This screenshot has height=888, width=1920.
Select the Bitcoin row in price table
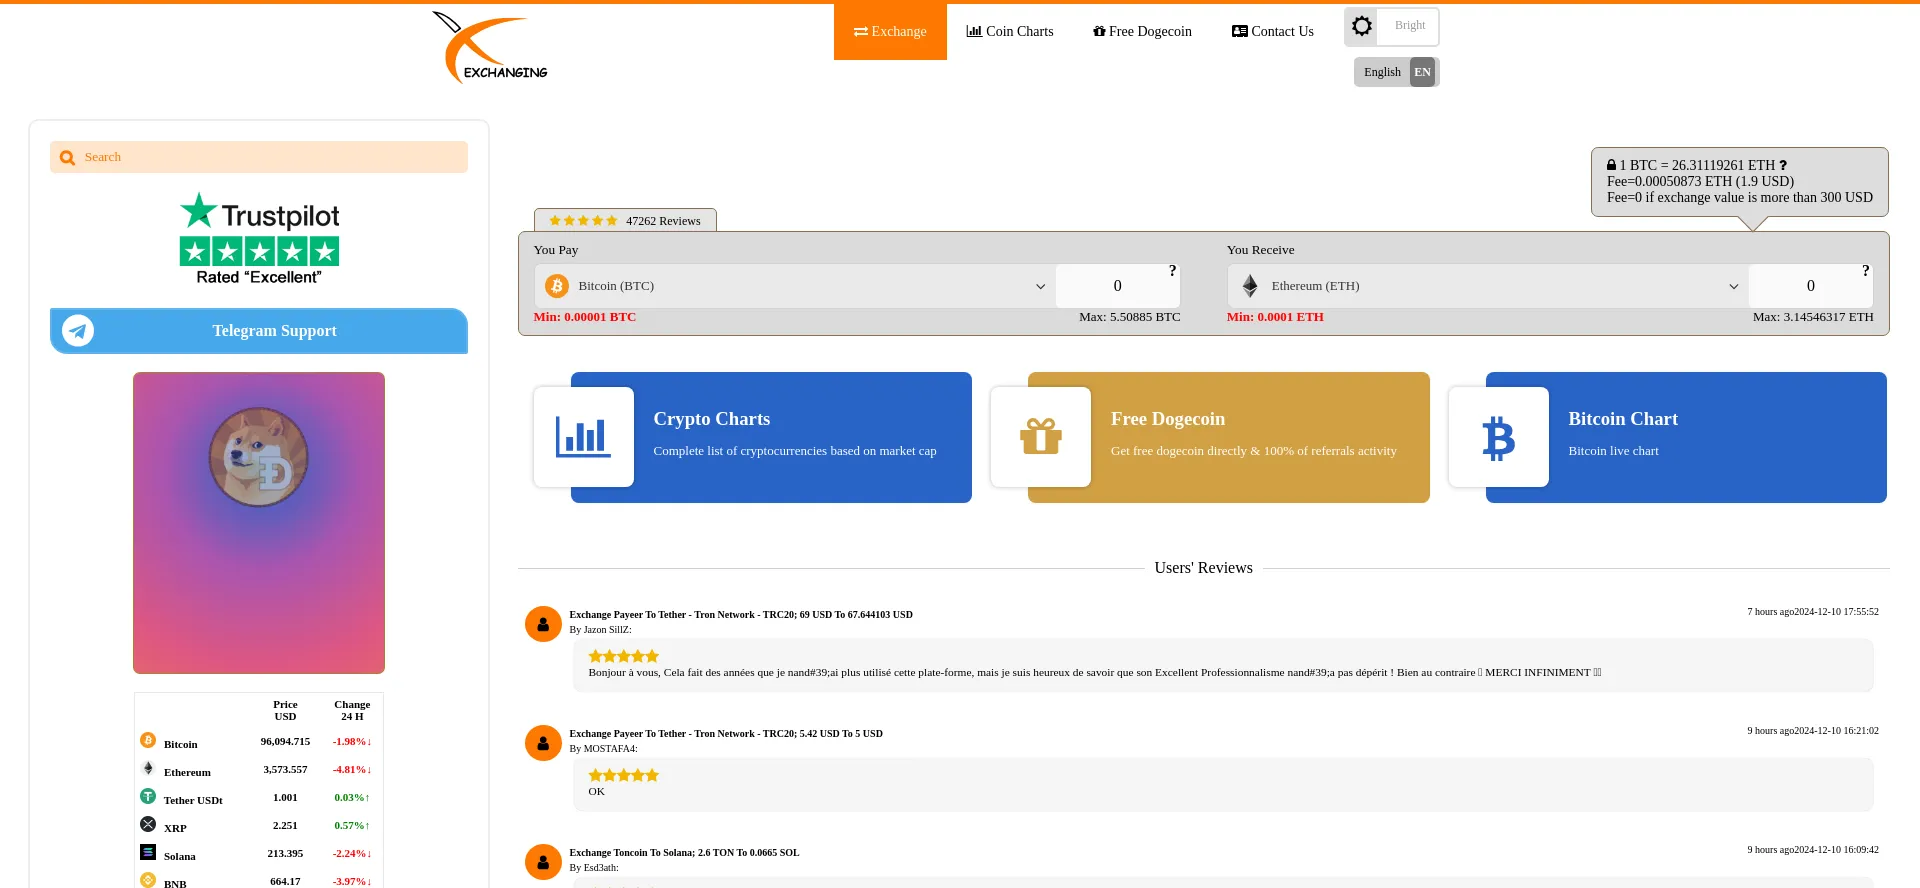coord(258,742)
